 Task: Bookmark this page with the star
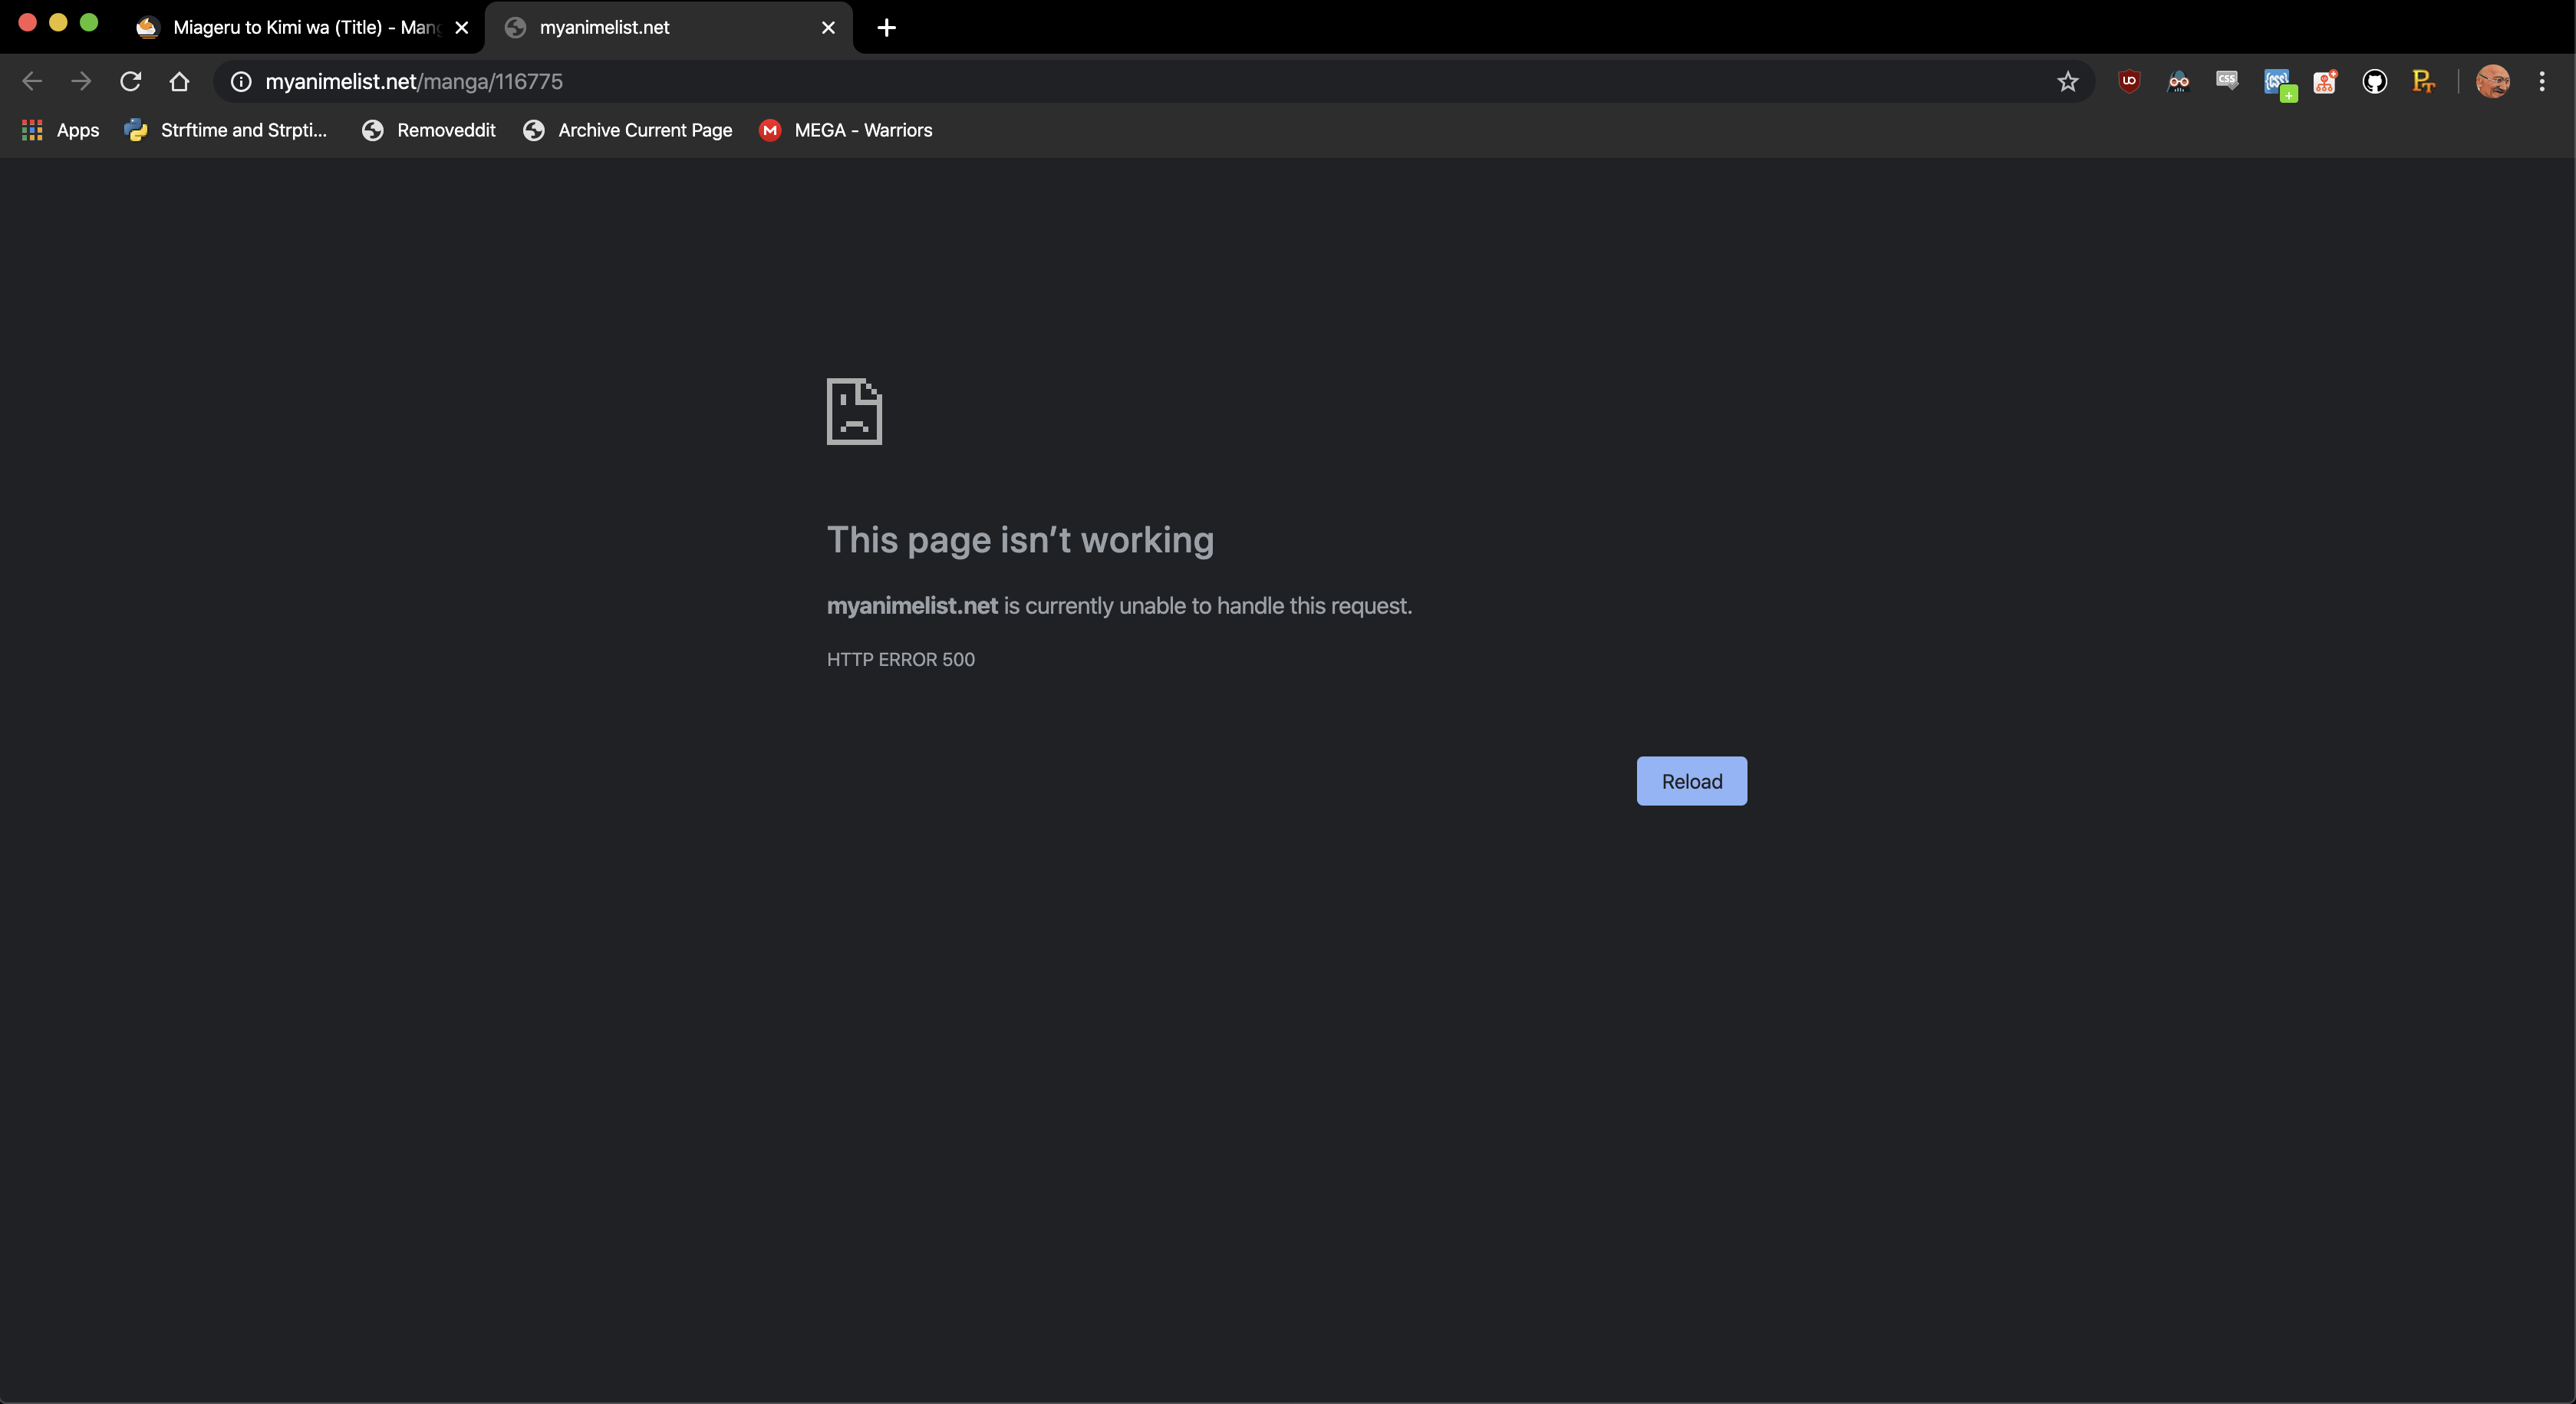tap(2068, 81)
